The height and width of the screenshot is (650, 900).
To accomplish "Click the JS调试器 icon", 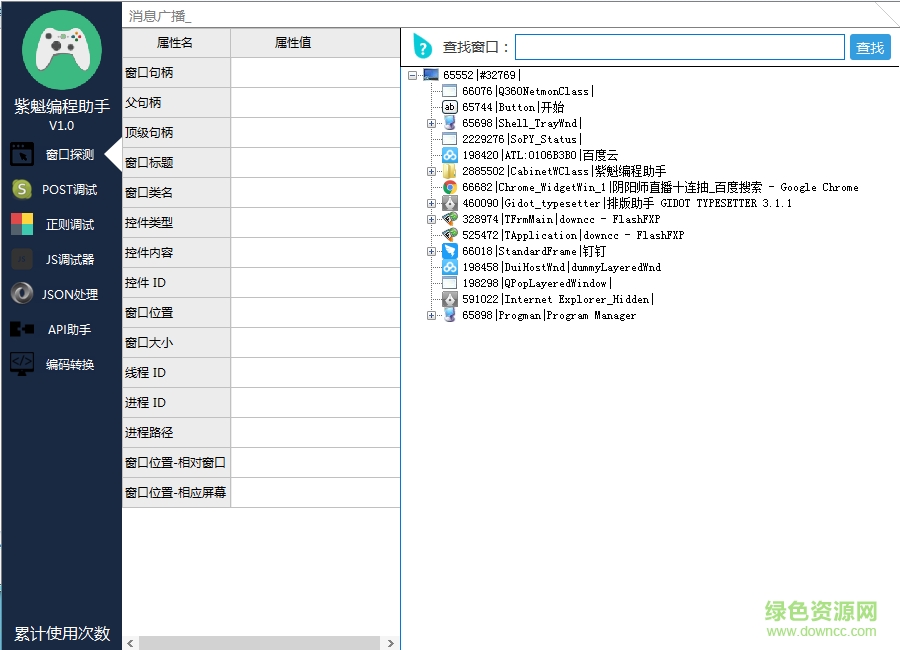I will tap(22, 259).
